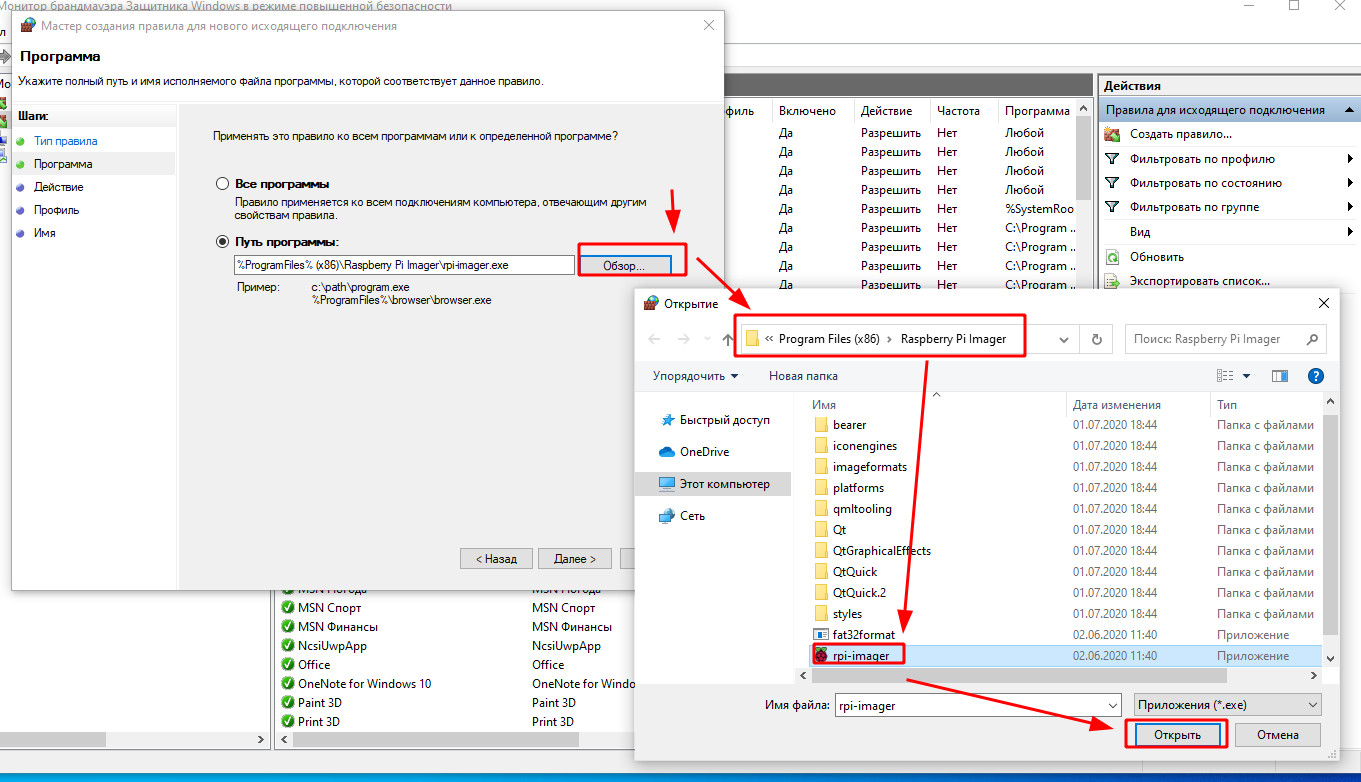Click the up-arrow navigation icon in the Open dialog
Screen dimensions: 1361x782
click(728, 339)
